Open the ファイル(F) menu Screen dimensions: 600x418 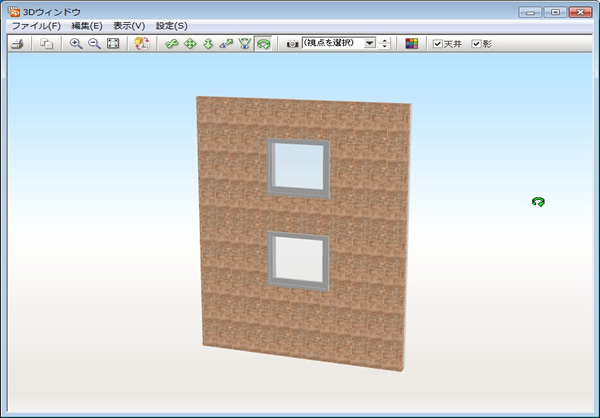coord(35,25)
